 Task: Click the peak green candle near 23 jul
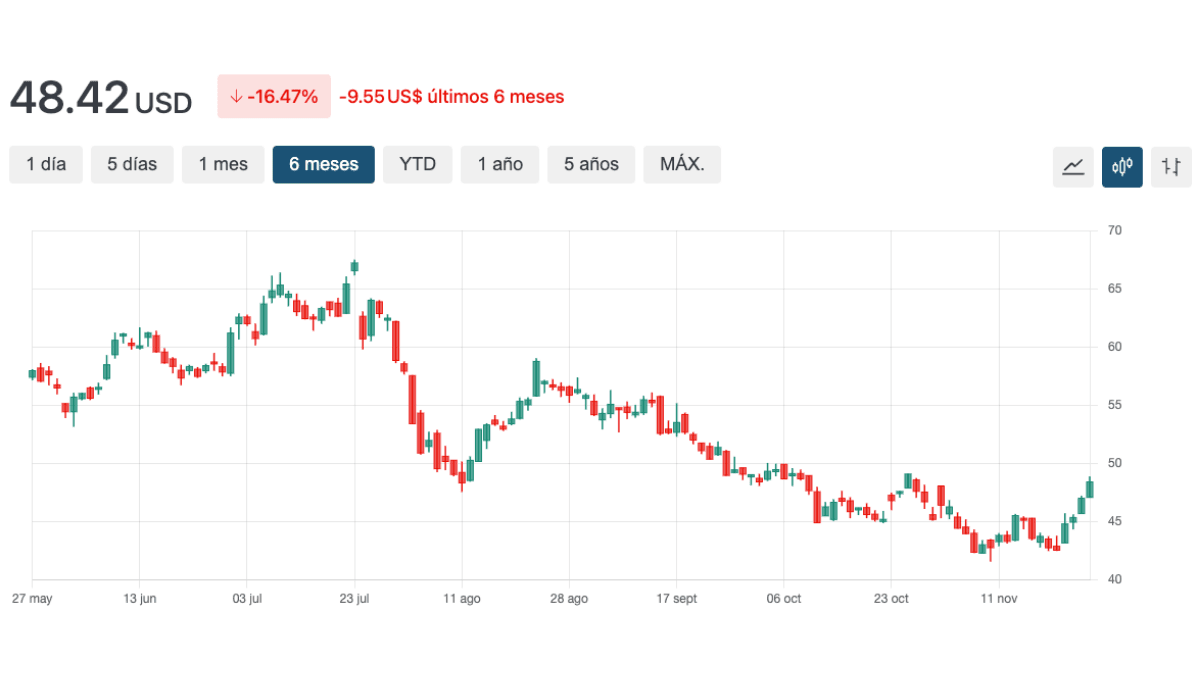coord(354,267)
